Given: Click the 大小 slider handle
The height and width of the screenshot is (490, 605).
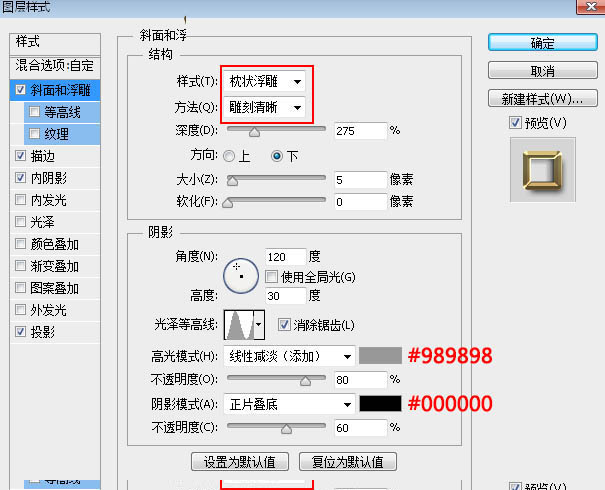Looking at the screenshot, I should pos(232,181).
